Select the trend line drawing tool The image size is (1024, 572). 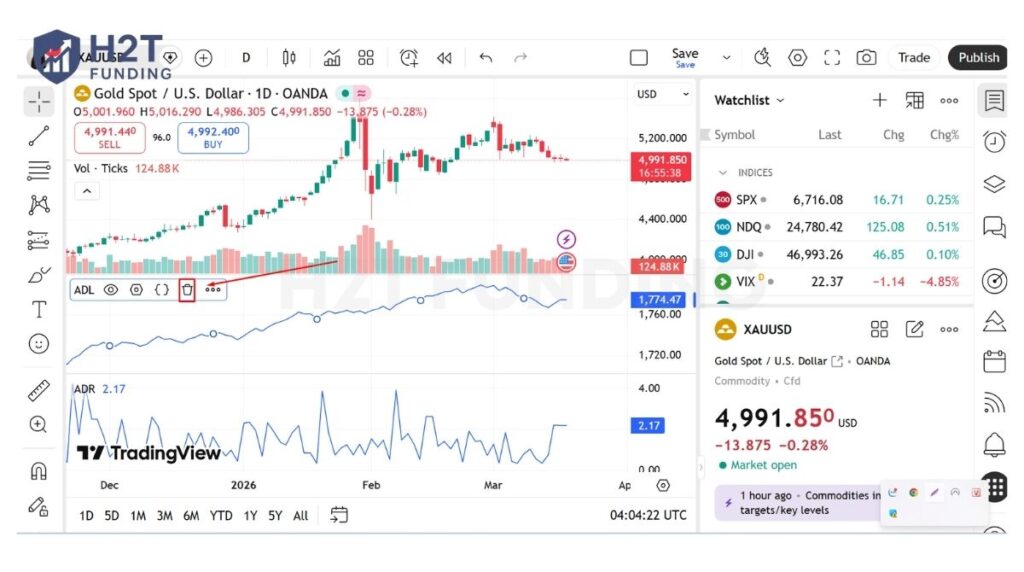pyautogui.click(x=39, y=137)
